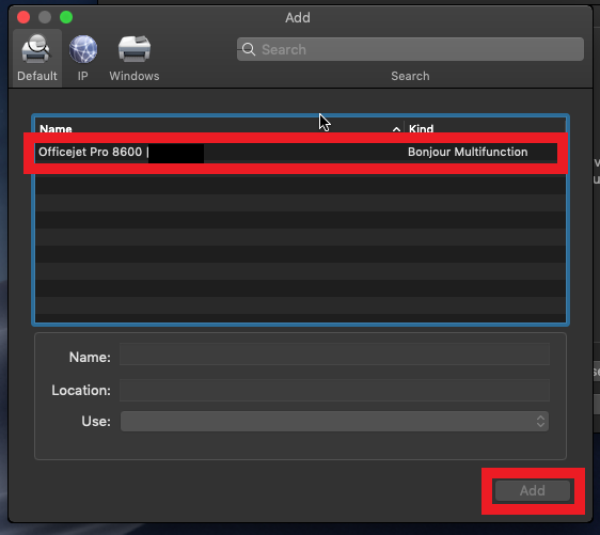The height and width of the screenshot is (535, 600).
Task: Click into the Name text field
Action: click(x=334, y=354)
